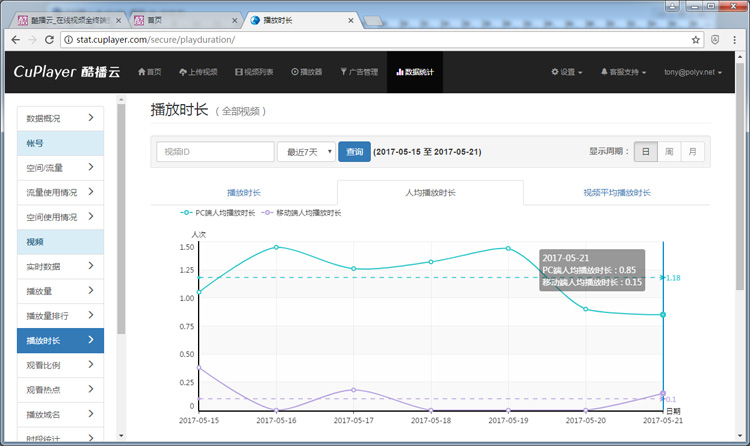Click the CuPlayer 酷播云 logo
This screenshot has height=446, width=750.
click(66, 72)
